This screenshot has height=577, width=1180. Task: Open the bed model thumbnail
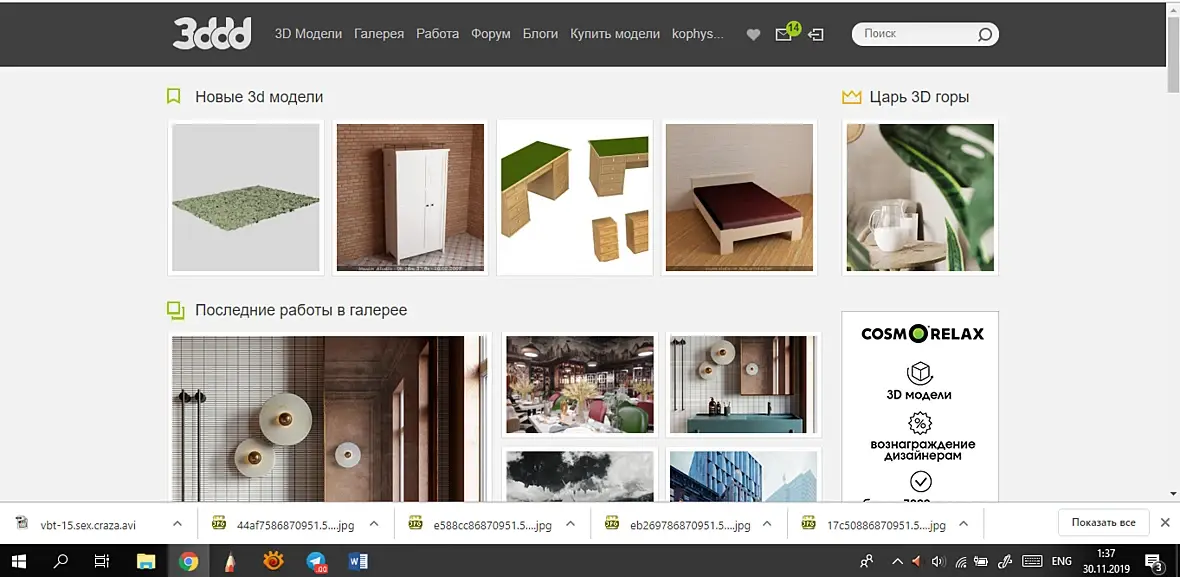click(x=740, y=197)
